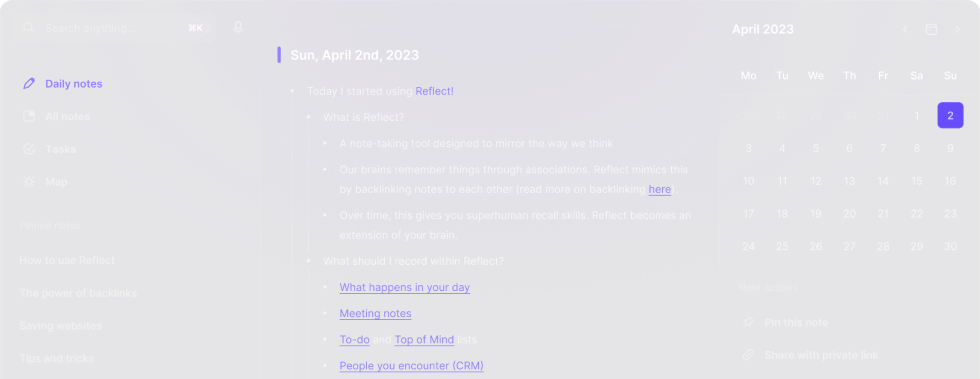The height and width of the screenshot is (379, 980).
Task: Go to previous month with left chevron
Action: coord(904,29)
